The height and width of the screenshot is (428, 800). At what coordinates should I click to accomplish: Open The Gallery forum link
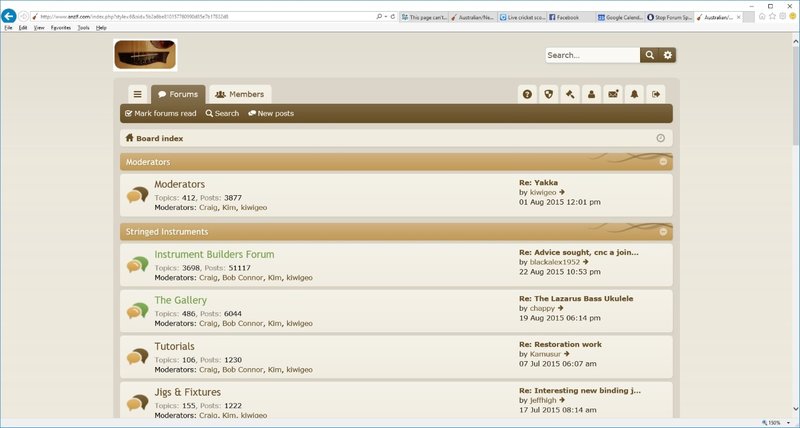(181, 300)
